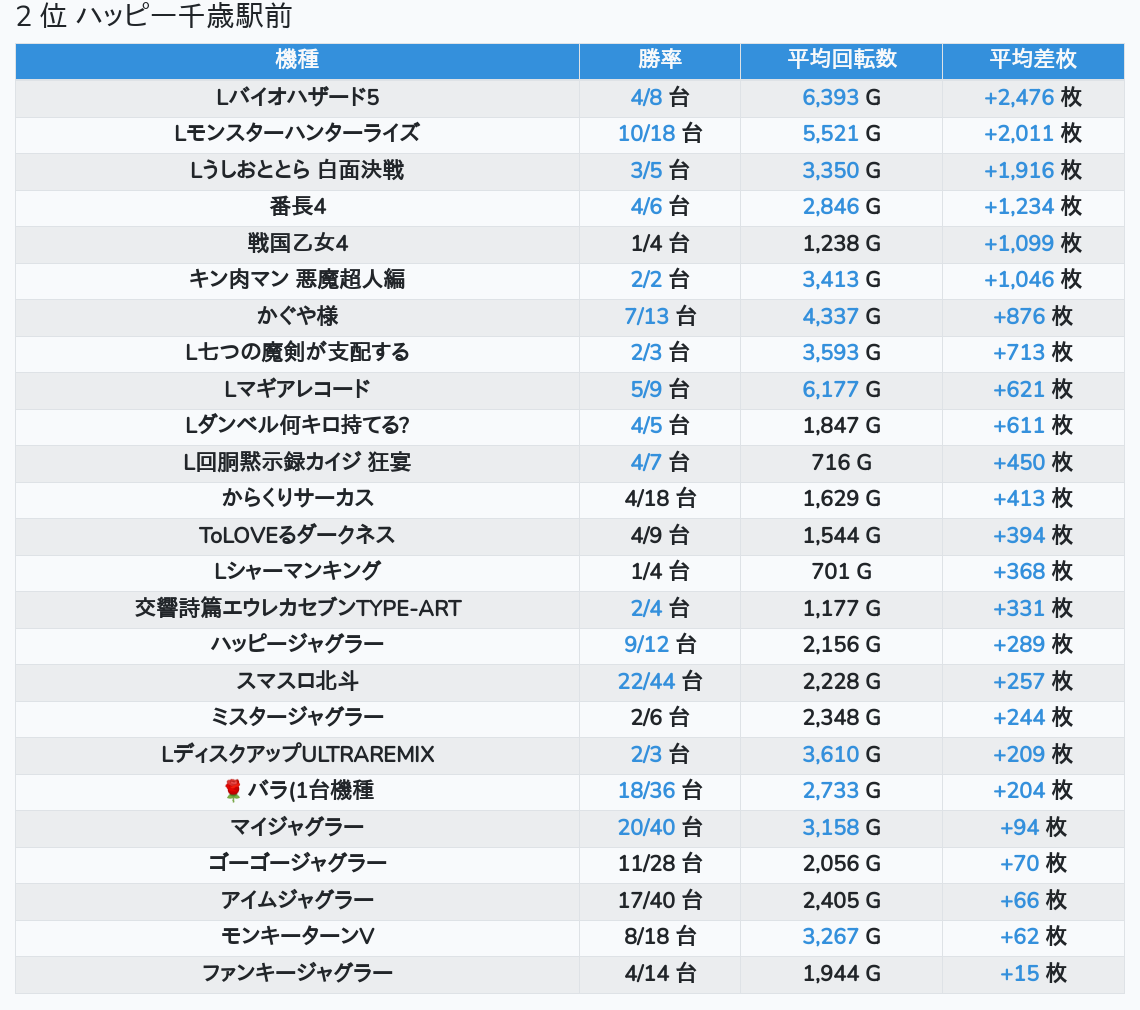
Task: Select the 番長4 machine name
Action: [x=297, y=206]
